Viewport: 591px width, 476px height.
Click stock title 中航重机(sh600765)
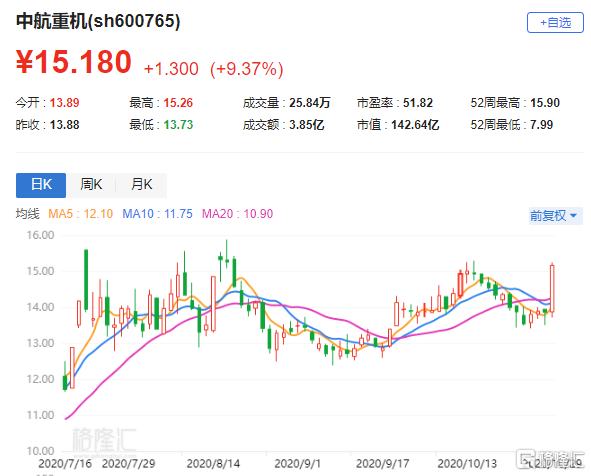pos(98,21)
